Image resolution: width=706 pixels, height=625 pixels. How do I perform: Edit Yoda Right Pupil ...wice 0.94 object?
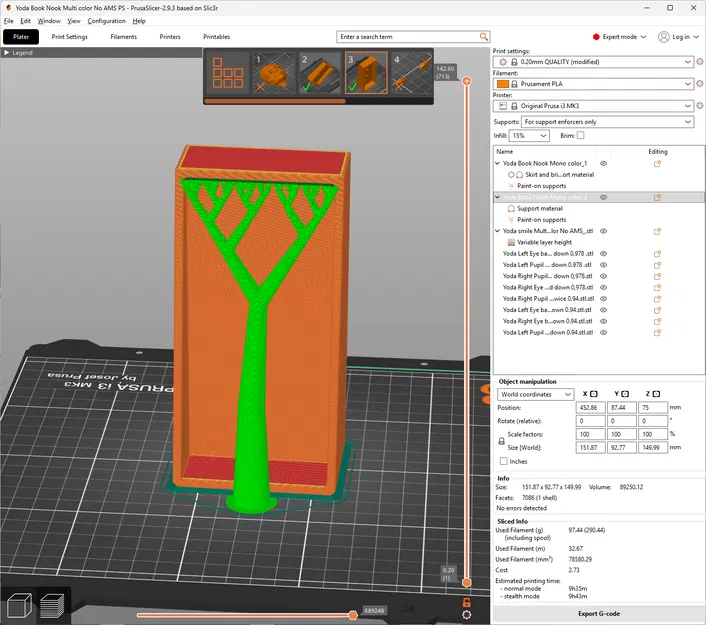[657, 299]
